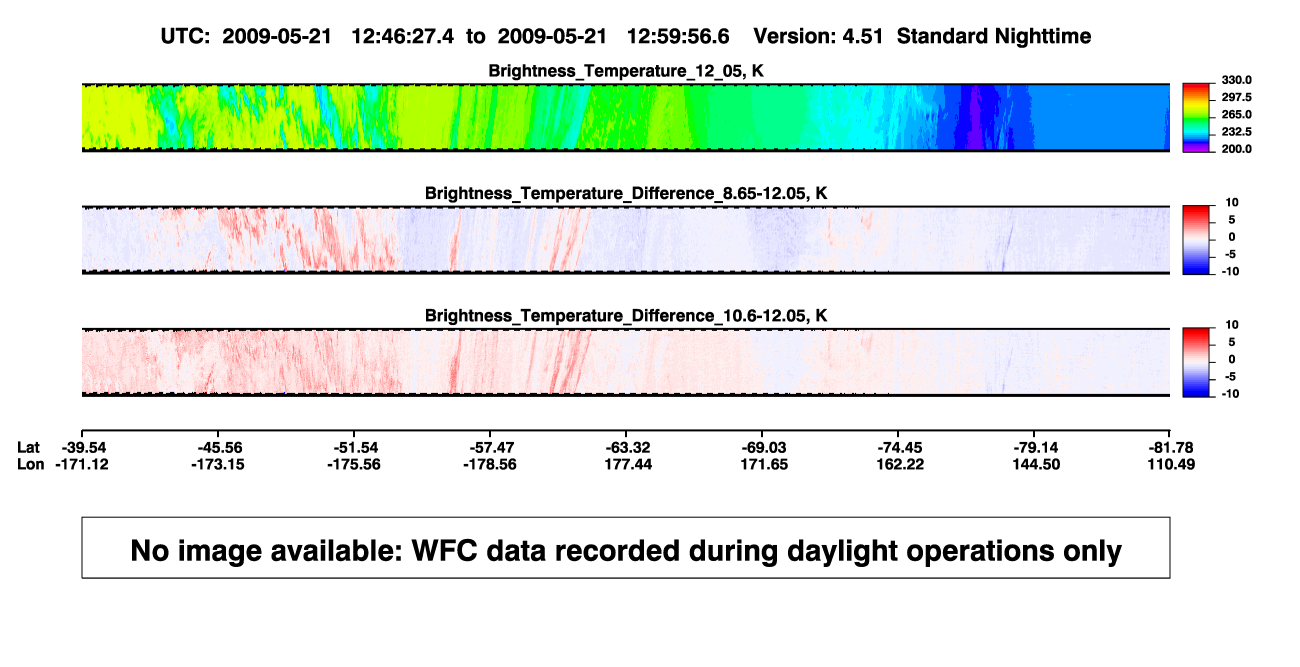Click latitude value -69.03
The image size is (1300, 667).
(762, 447)
